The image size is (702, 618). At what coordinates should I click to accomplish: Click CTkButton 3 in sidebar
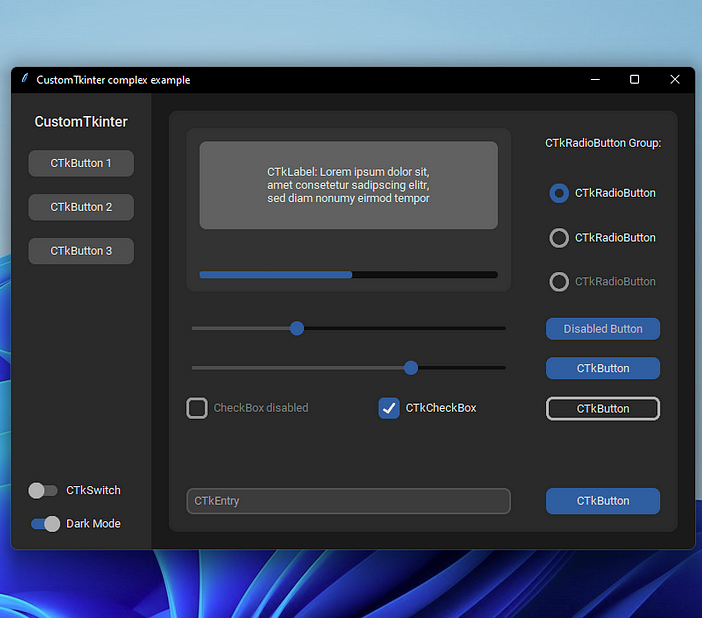click(81, 251)
